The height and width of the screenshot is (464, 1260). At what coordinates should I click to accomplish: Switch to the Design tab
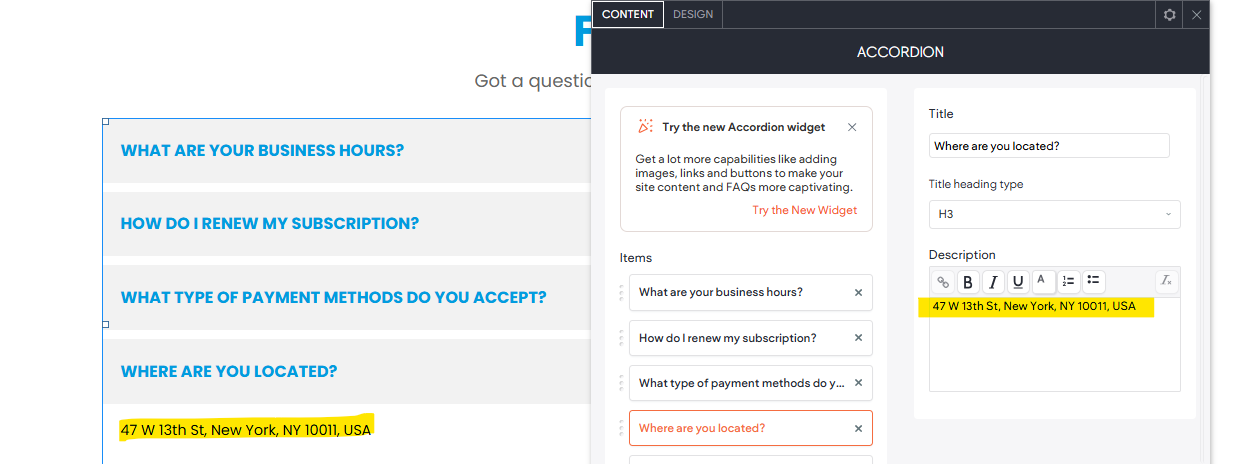pyautogui.click(x=693, y=14)
